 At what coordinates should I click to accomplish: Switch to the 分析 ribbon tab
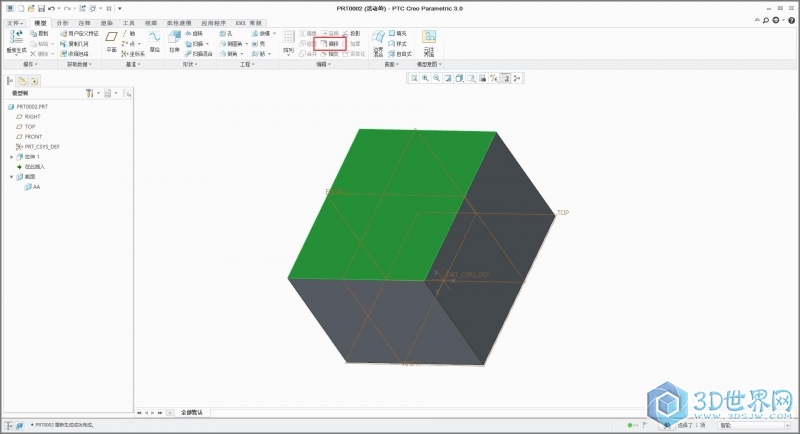coord(62,23)
